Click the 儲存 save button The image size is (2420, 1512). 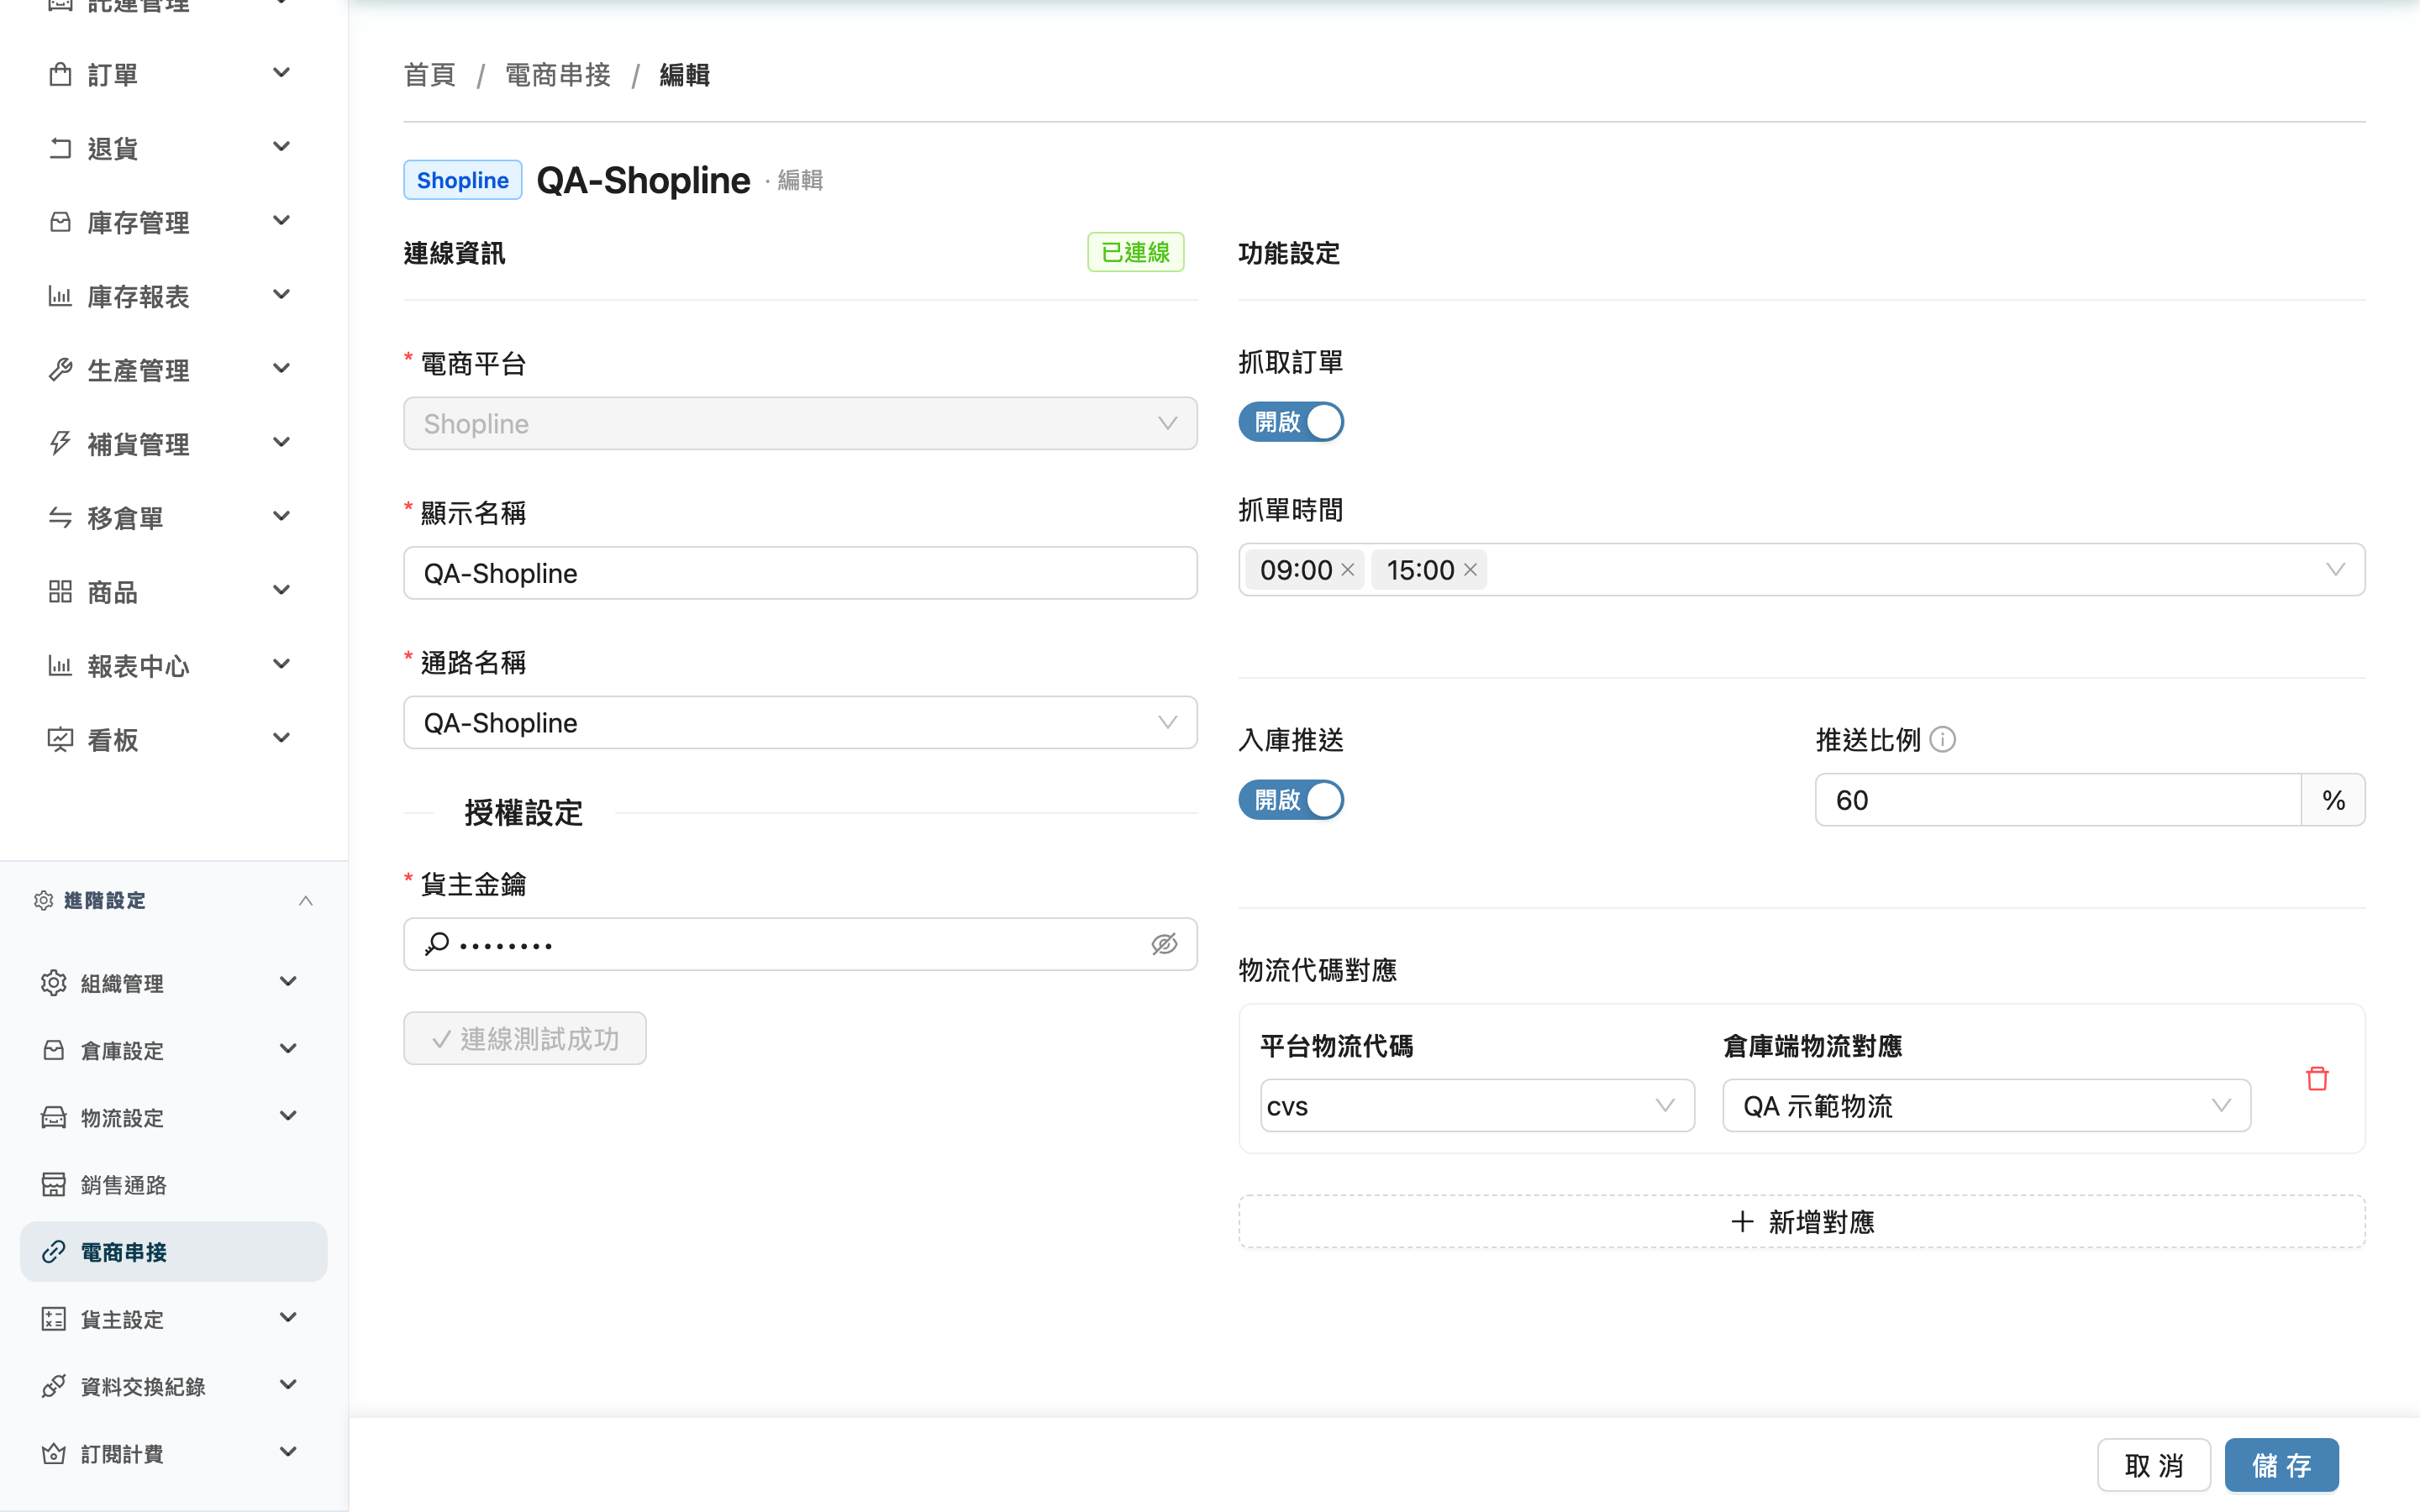pyautogui.click(x=2281, y=1465)
